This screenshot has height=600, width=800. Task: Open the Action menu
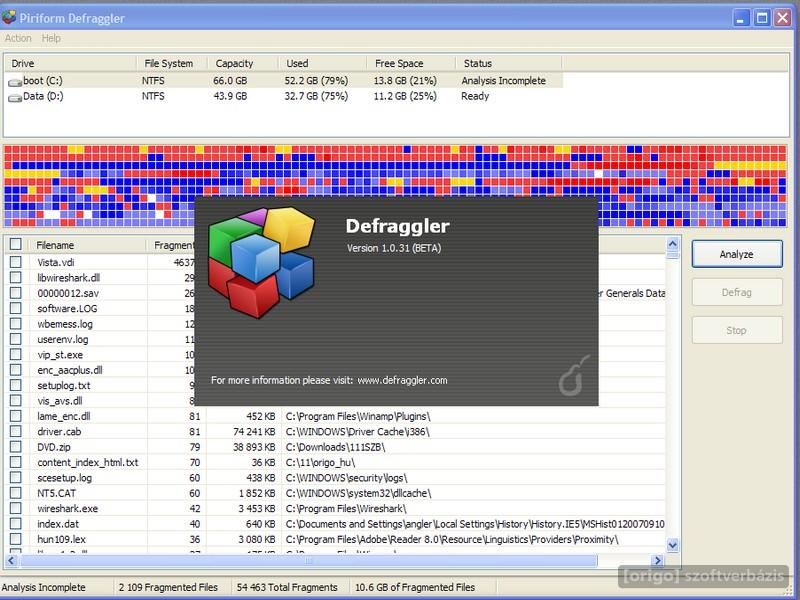tap(18, 38)
